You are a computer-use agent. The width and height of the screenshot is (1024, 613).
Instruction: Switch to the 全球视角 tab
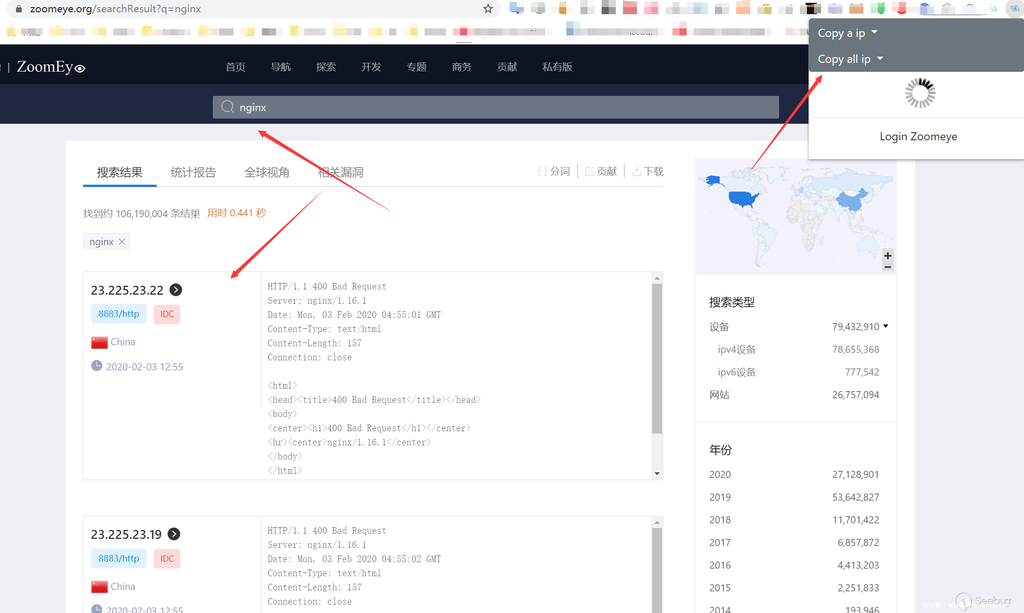[x=267, y=172]
